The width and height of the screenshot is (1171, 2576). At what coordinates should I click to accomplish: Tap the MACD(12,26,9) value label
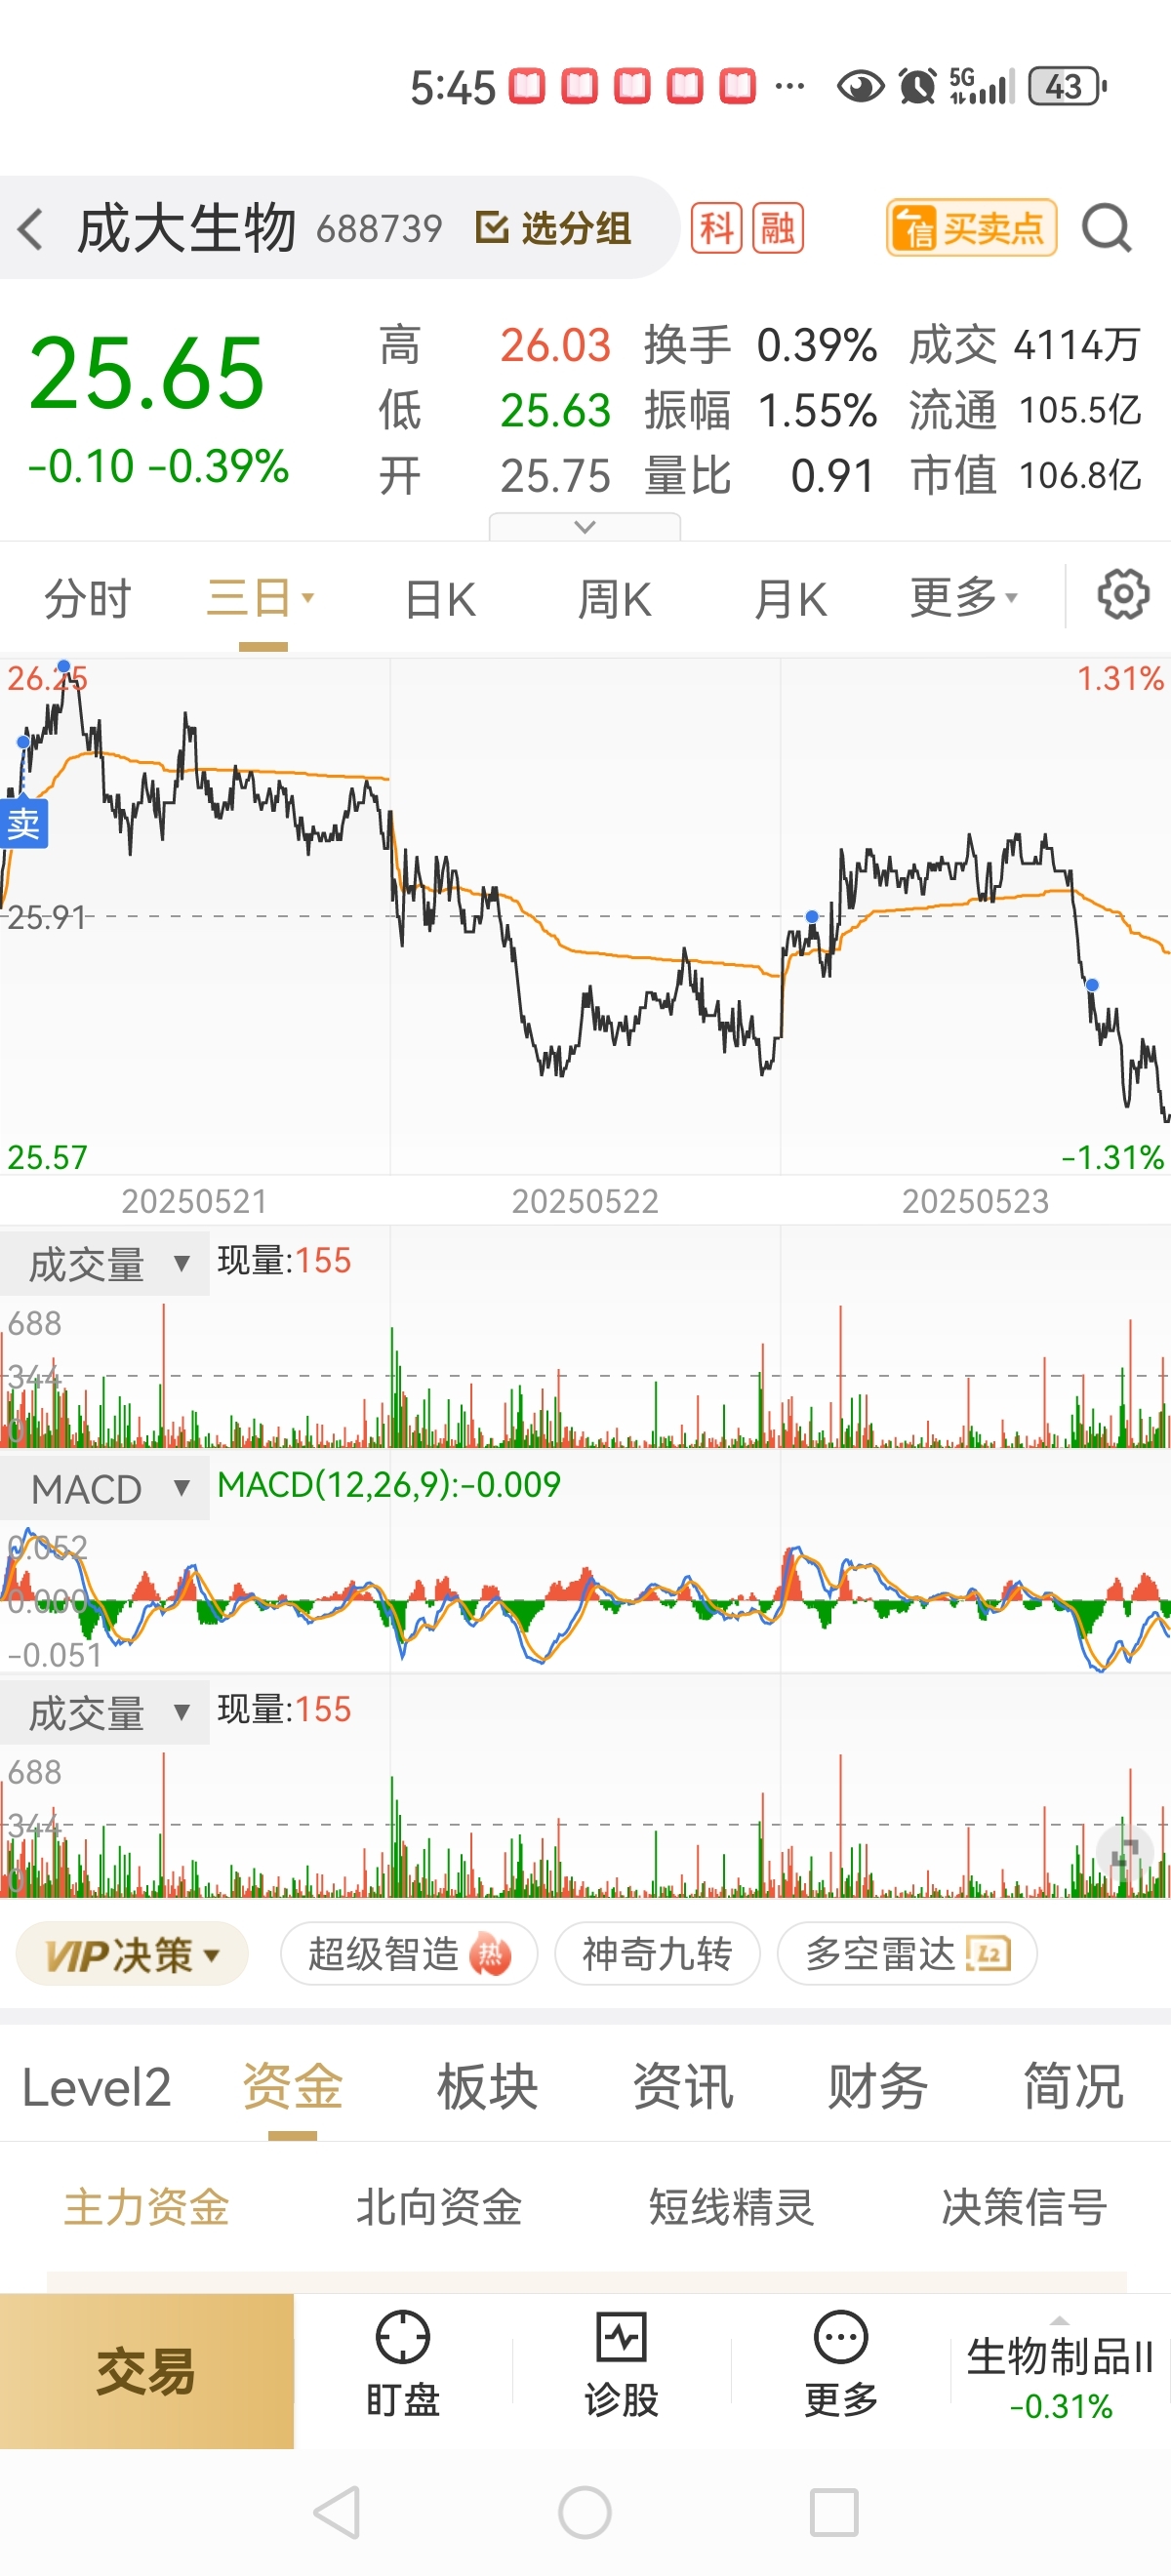tap(389, 1485)
